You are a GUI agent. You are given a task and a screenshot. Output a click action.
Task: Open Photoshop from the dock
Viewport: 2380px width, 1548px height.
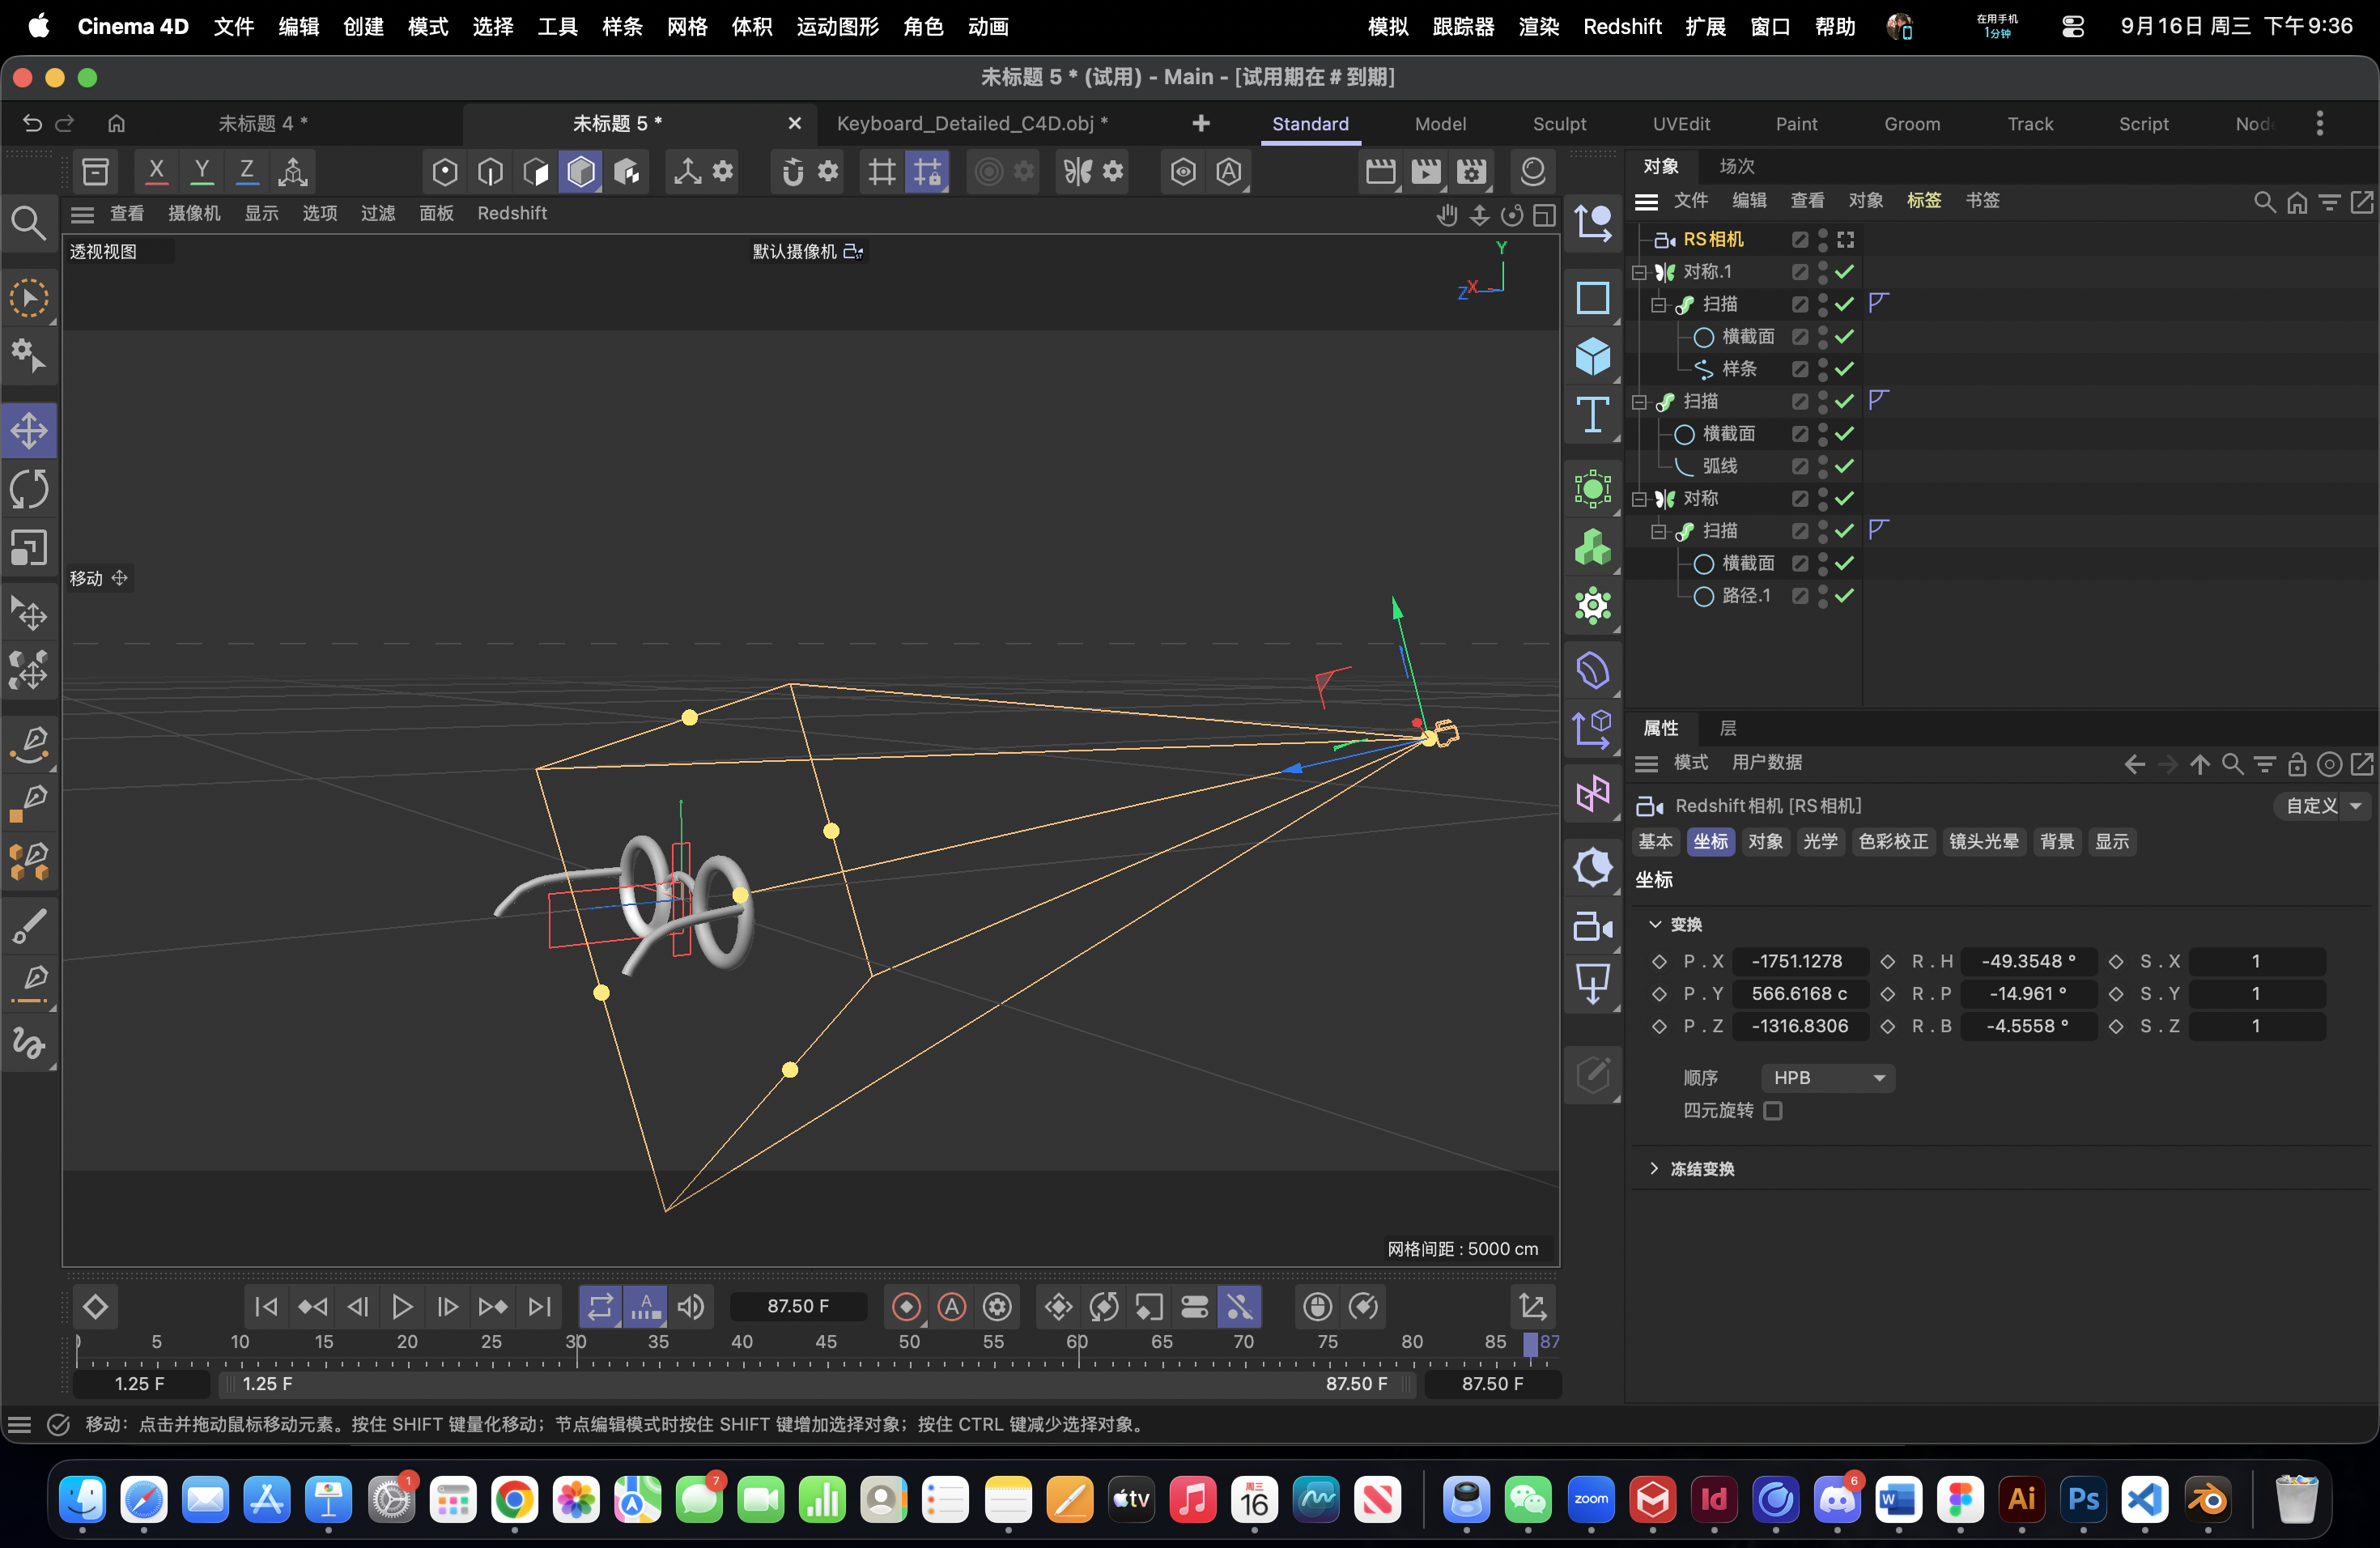point(2083,1499)
